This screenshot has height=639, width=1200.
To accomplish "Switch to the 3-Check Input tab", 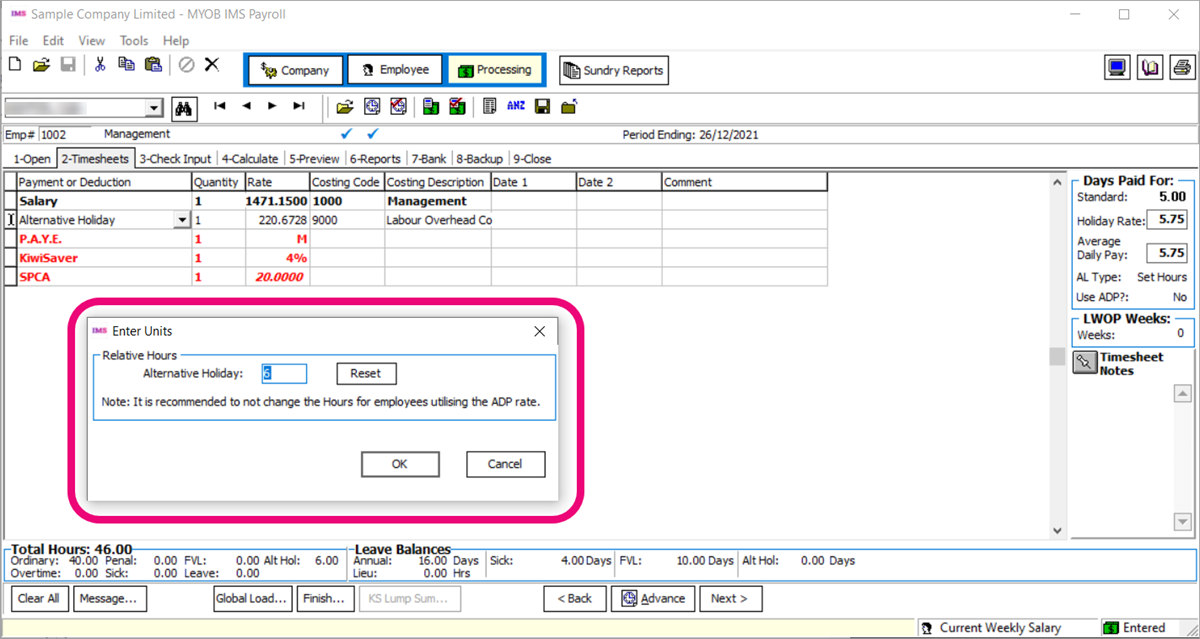I will pyautogui.click(x=175, y=159).
